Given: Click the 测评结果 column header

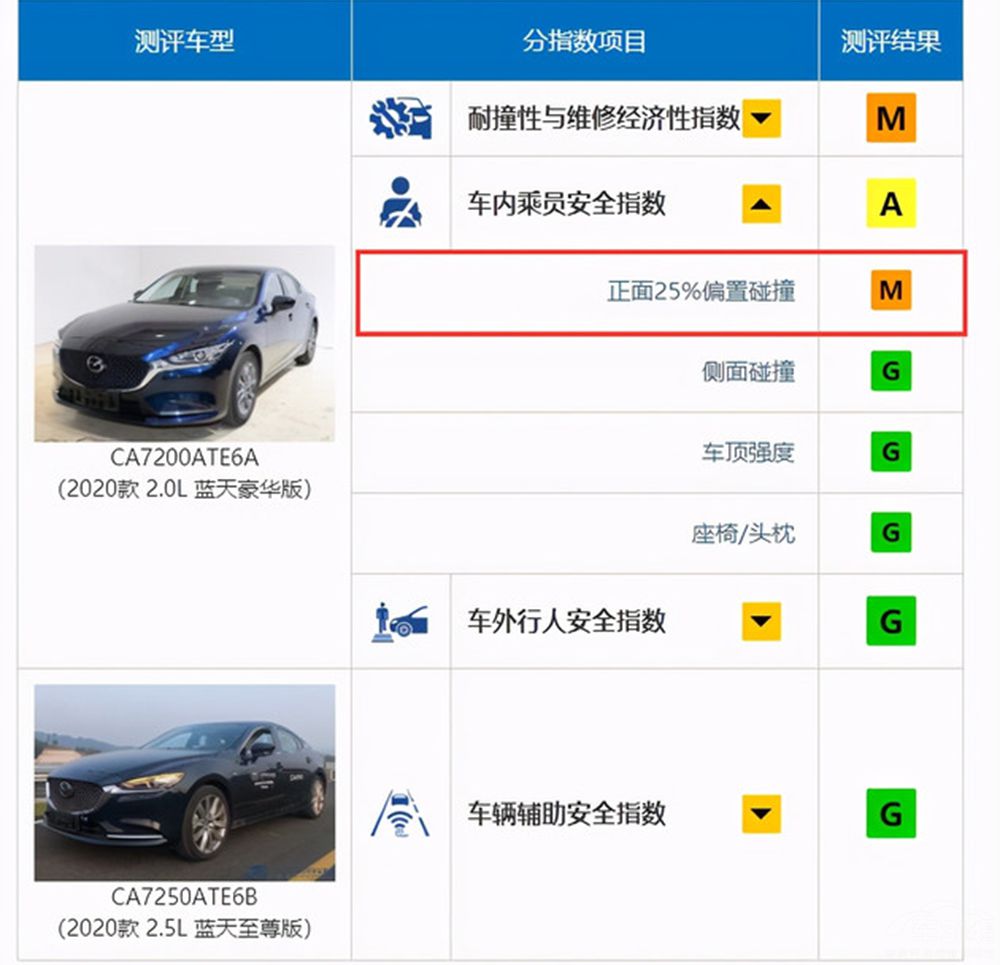Looking at the screenshot, I should pos(891,41).
